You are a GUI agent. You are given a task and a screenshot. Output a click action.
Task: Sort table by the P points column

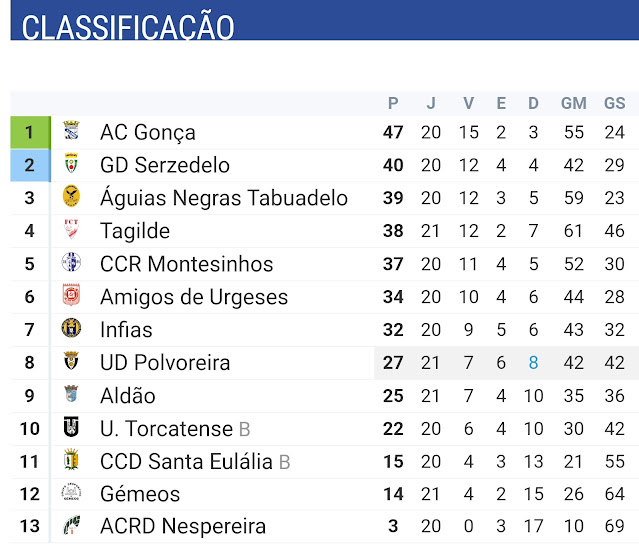[x=393, y=103]
